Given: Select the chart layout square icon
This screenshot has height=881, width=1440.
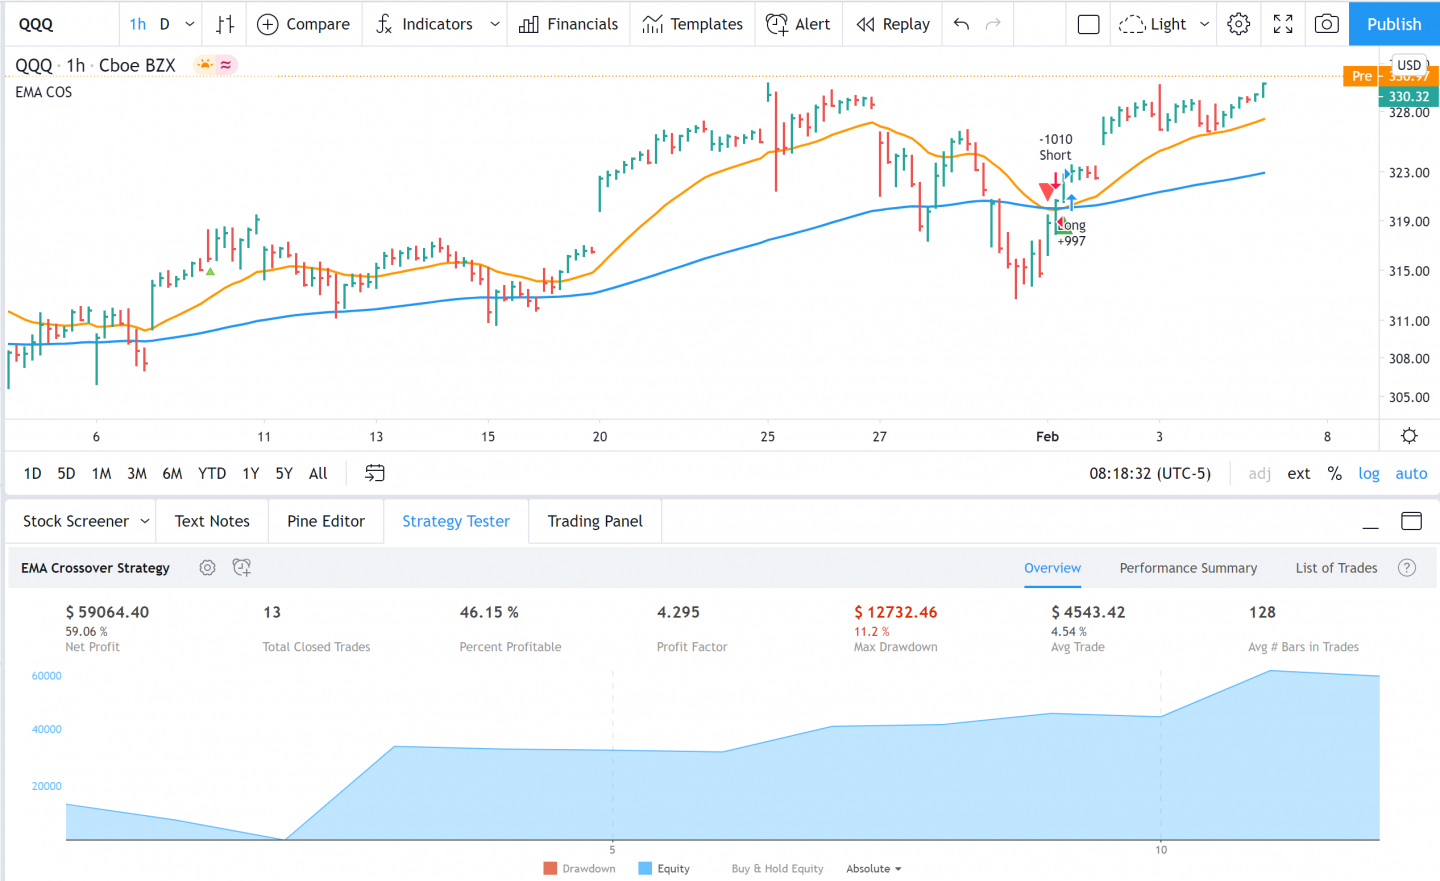Looking at the screenshot, I should coord(1089,24).
